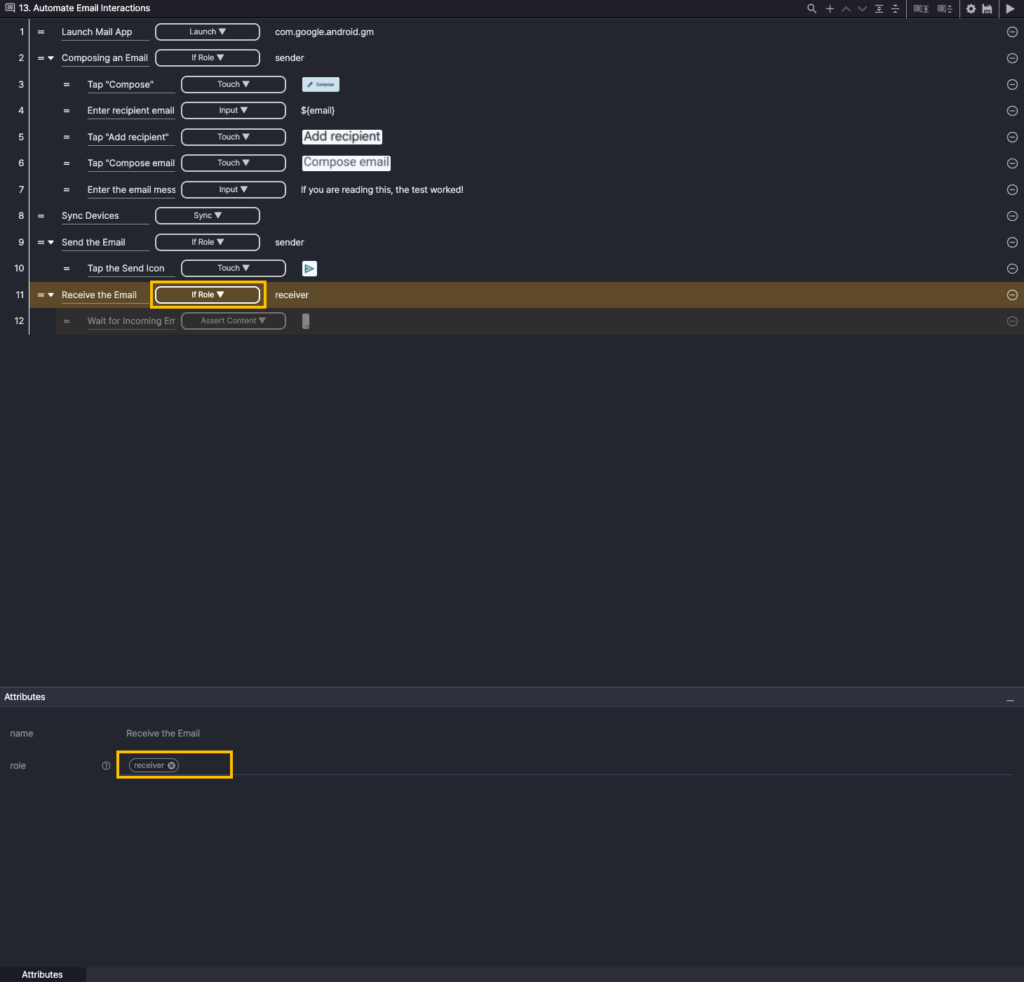Click the plus icon to add a step
1024x982 pixels.
pyautogui.click(x=829, y=8)
